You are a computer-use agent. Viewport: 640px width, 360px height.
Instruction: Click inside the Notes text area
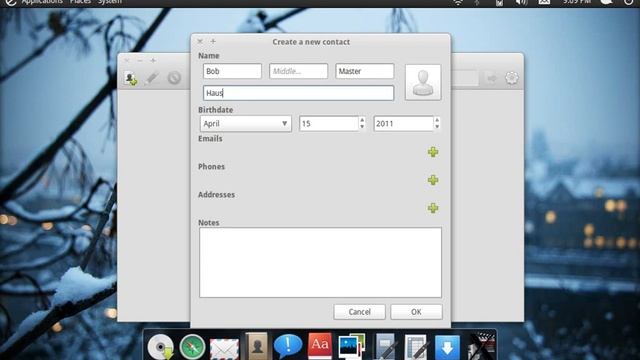click(320, 262)
